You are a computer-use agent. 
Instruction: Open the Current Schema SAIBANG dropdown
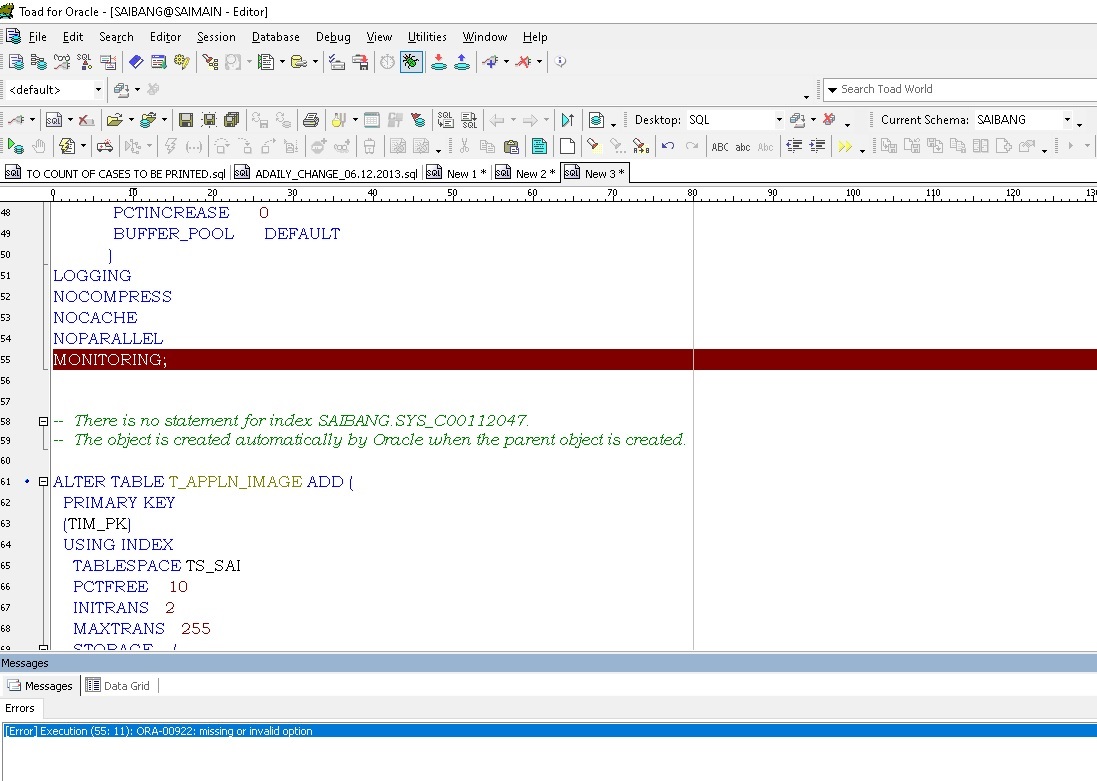tap(1066, 120)
